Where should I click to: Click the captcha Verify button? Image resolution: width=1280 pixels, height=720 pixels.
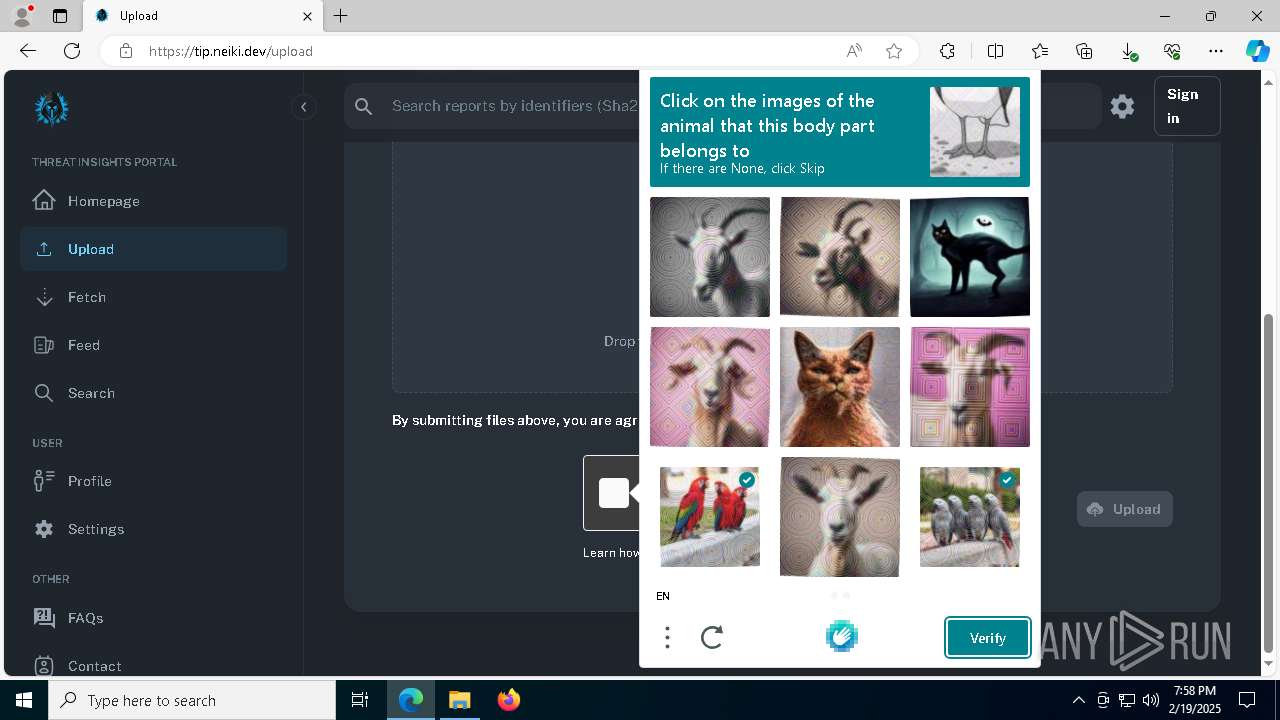coord(988,638)
